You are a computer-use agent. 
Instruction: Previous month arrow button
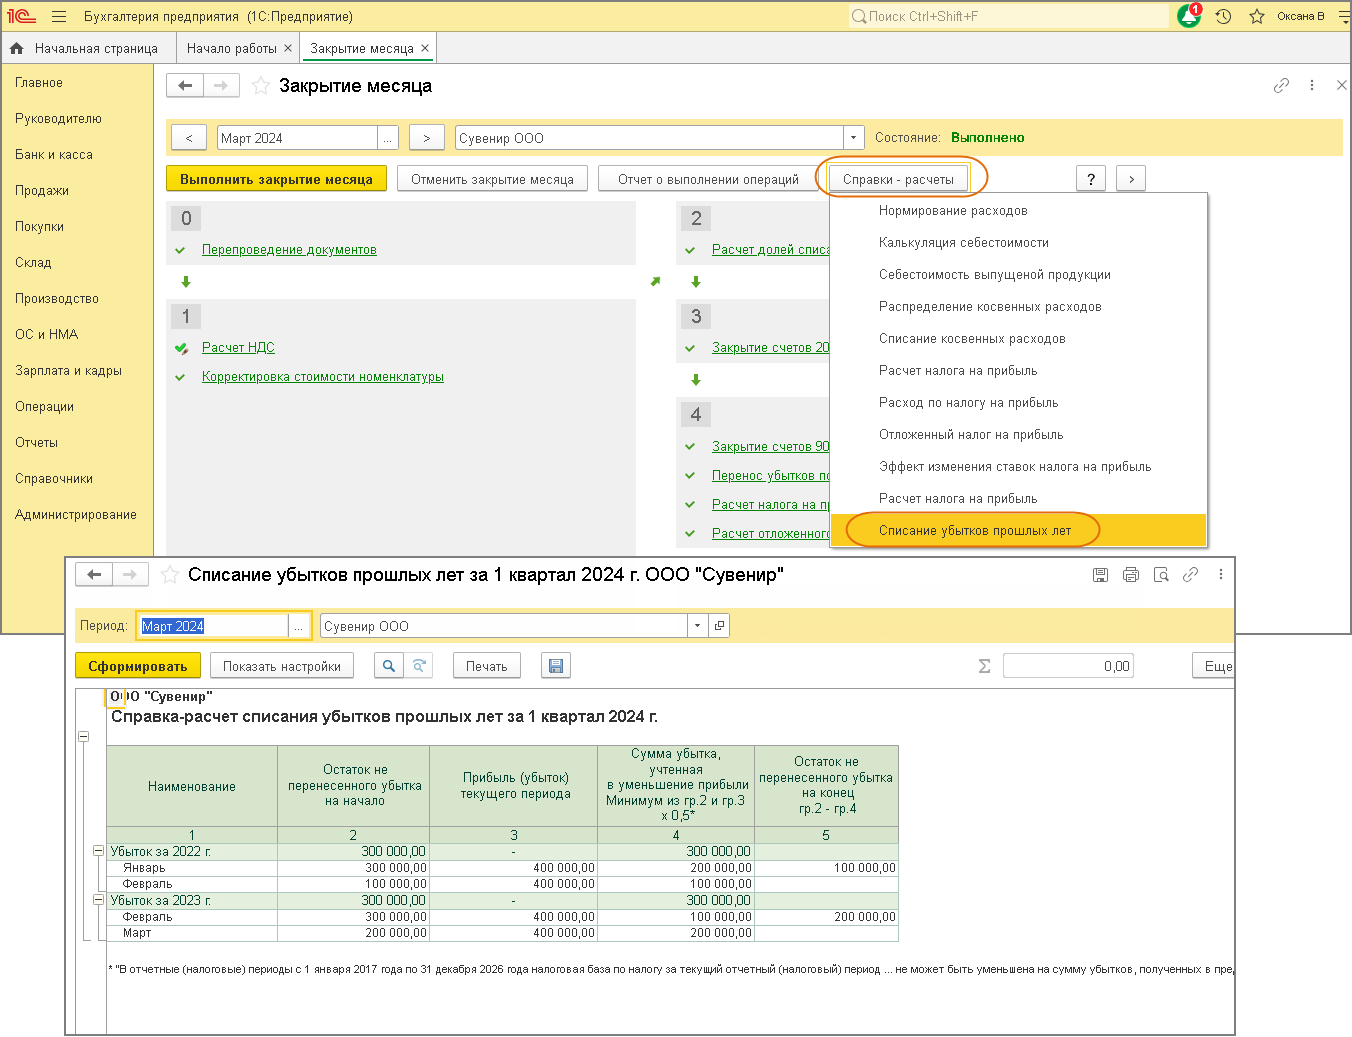189,138
